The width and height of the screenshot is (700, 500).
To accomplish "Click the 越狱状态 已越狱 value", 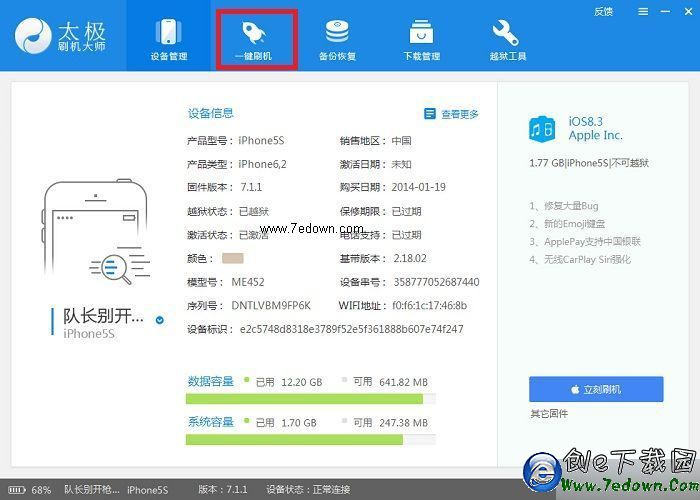I will click(254, 211).
